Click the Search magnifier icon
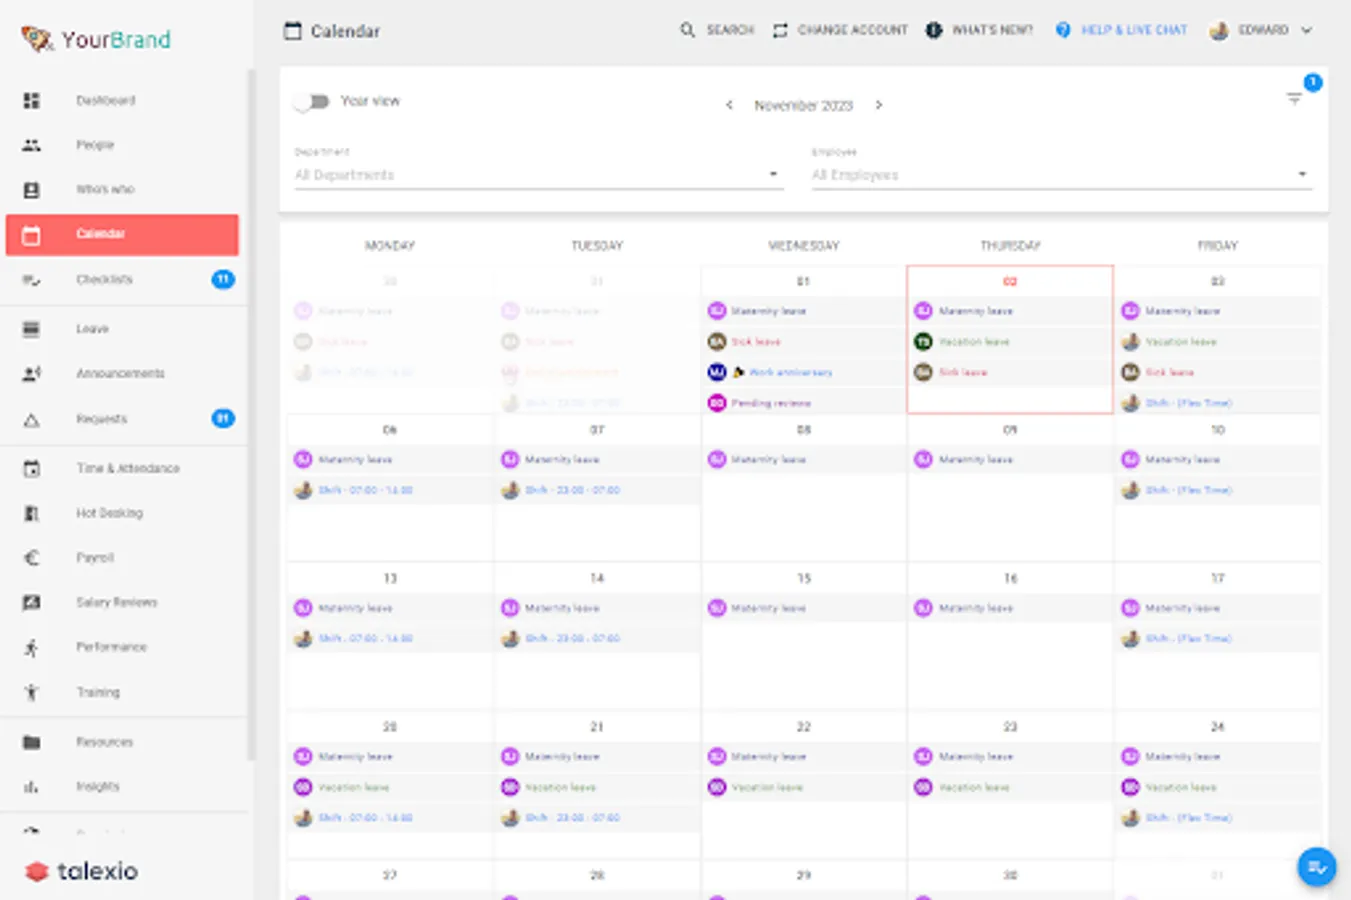1351x900 pixels. click(x=687, y=30)
